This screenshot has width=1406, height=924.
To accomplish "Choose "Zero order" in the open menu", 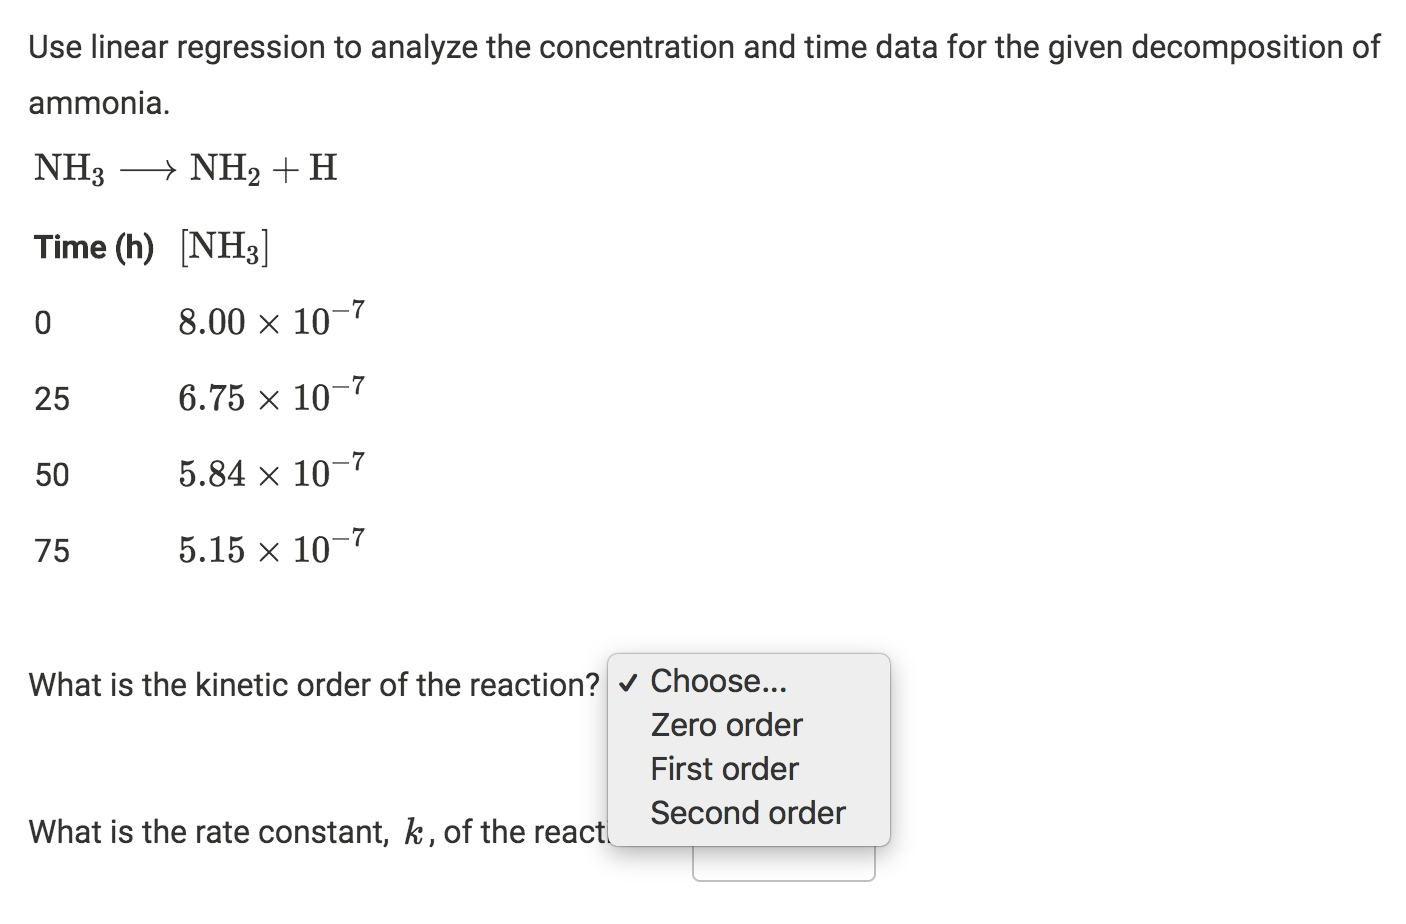I will 726,724.
